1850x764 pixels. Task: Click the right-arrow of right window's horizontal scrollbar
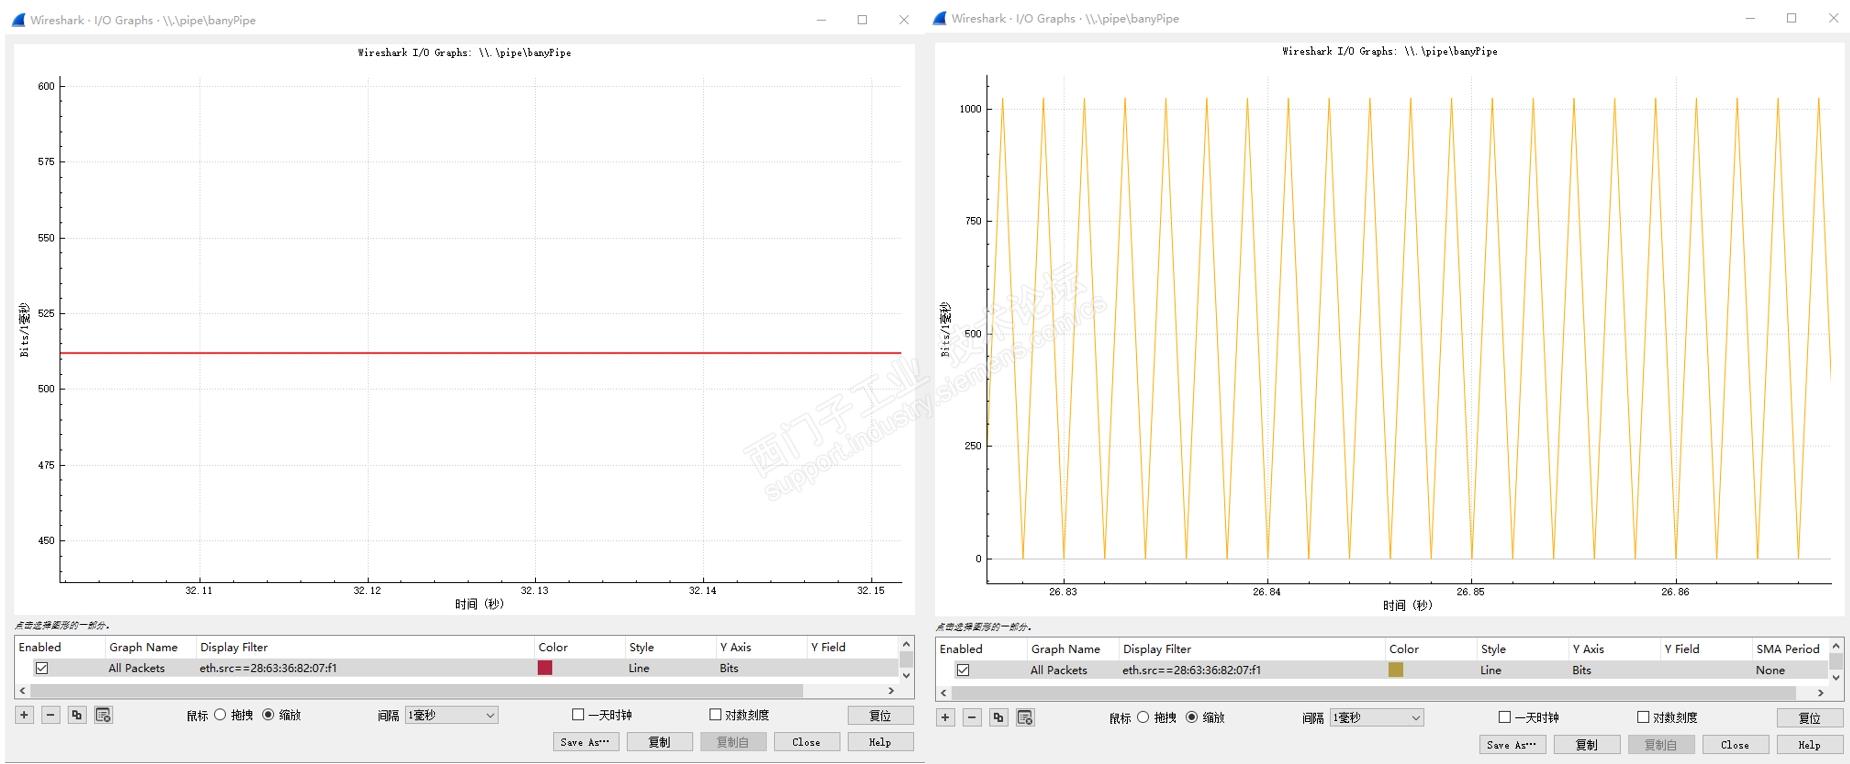pos(1821,693)
